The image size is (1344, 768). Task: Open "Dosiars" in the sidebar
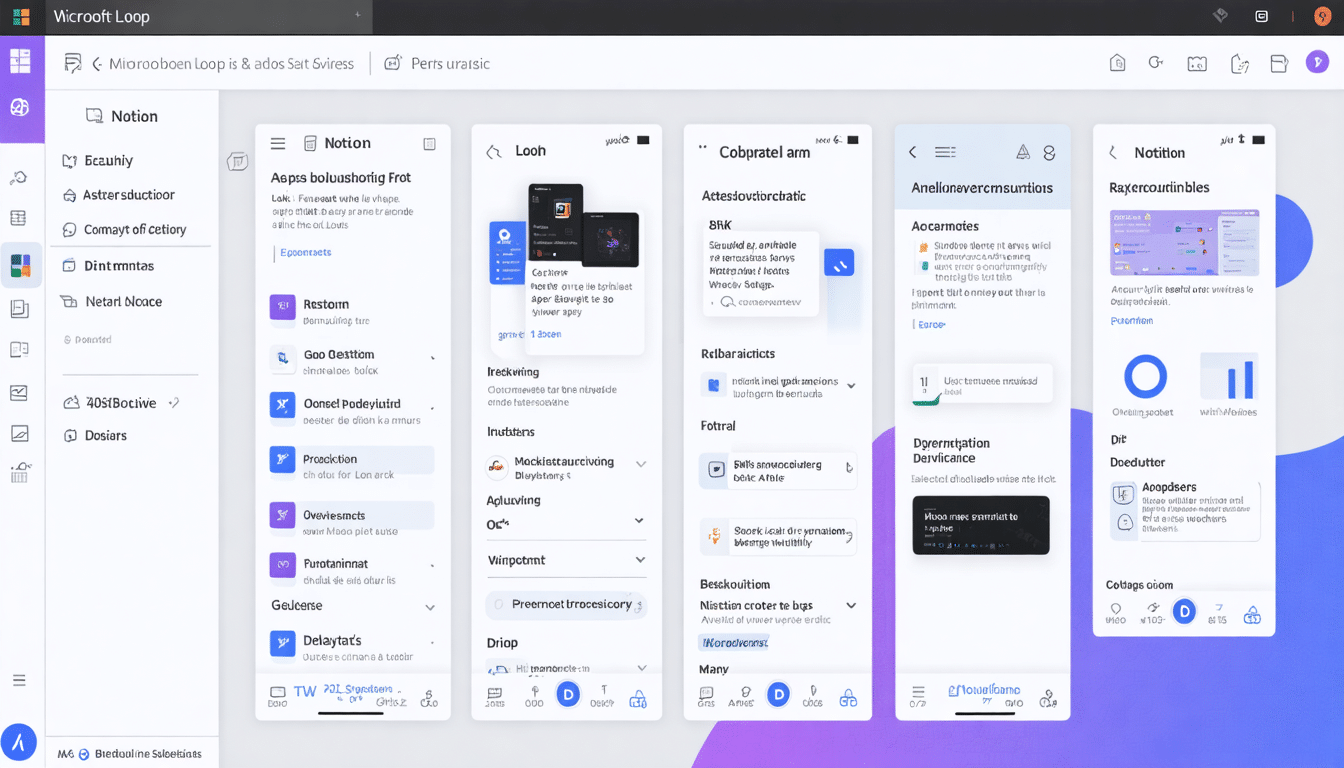point(95,435)
